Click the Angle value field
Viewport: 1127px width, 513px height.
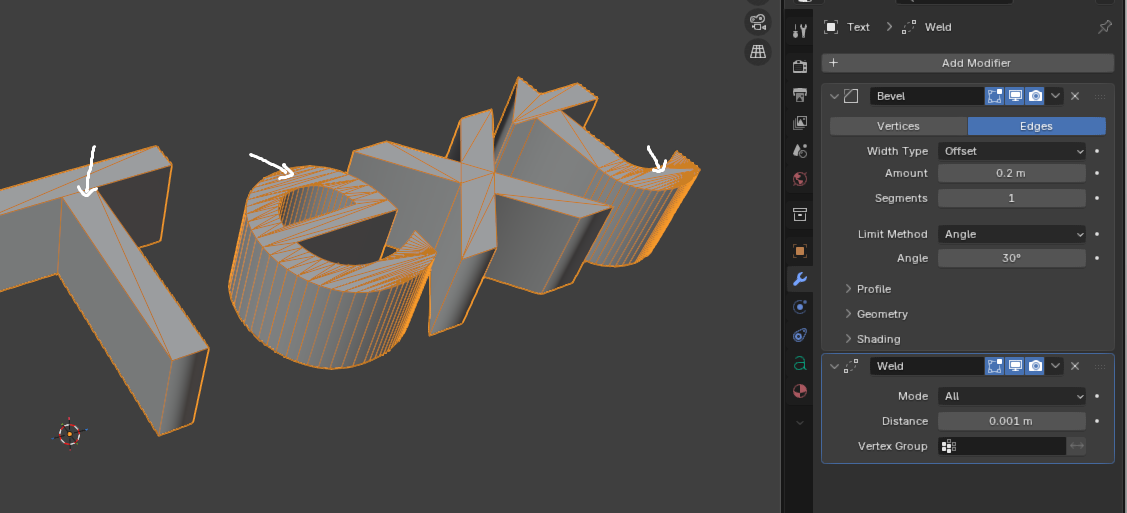click(x=1012, y=259)
